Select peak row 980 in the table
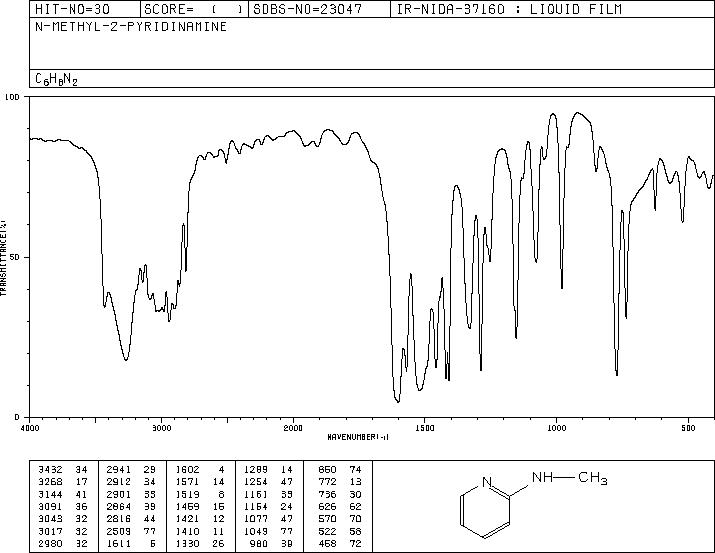This screenshot has width=715, height=553. [273, 543]
